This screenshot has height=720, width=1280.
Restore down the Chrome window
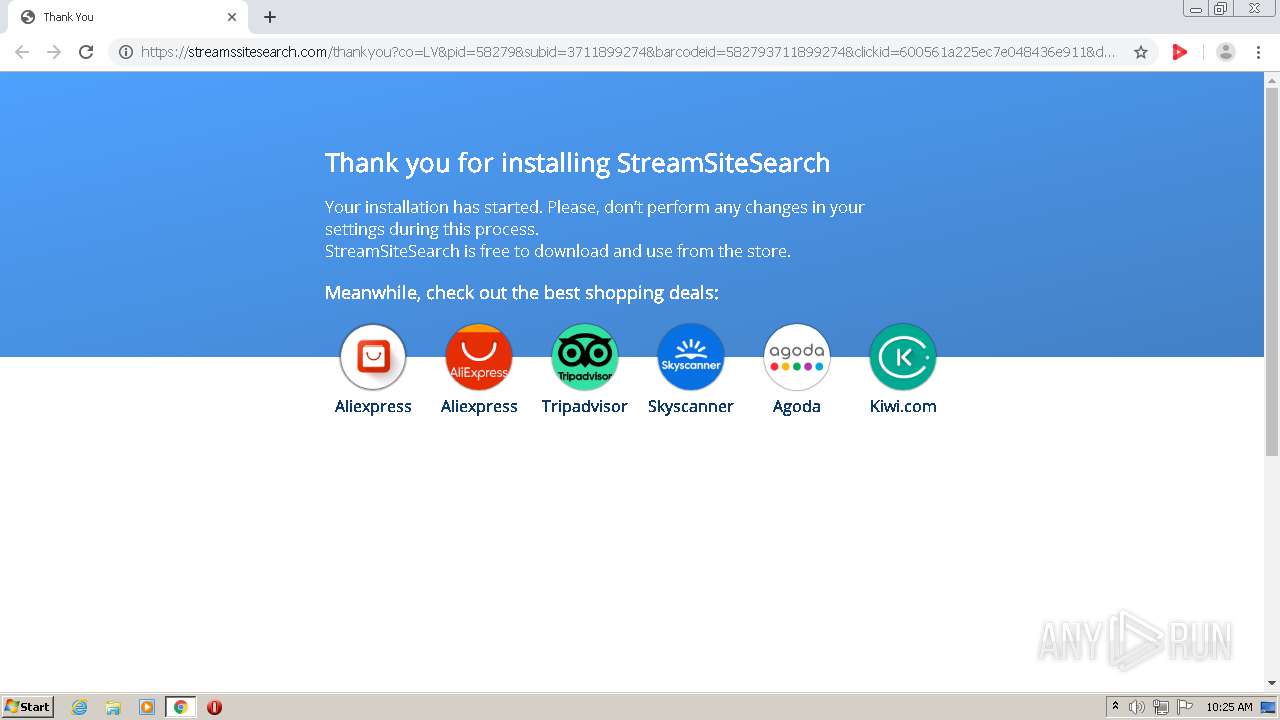pyautogui.click(x=1221, y=9)
